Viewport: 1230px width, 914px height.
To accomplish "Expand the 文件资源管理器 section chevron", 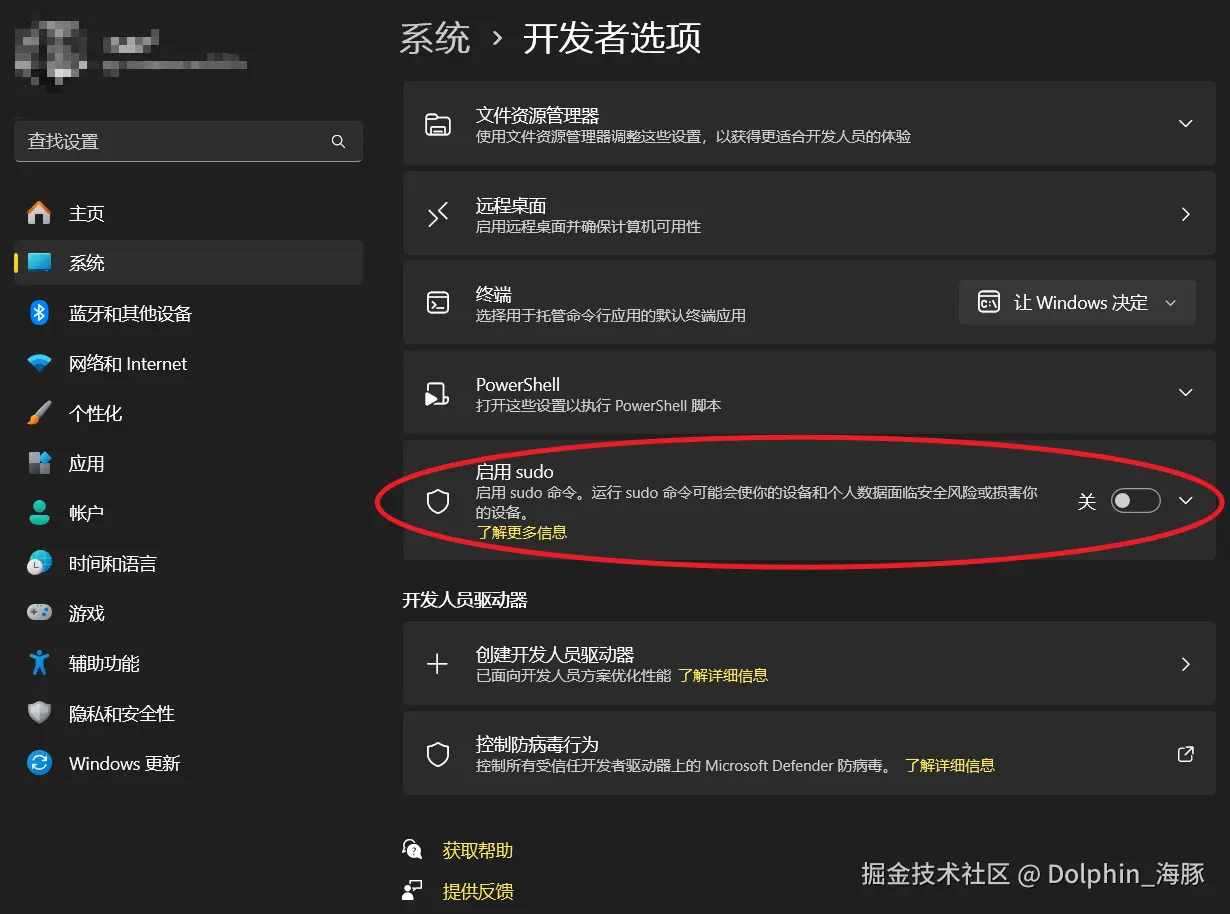I will (1186, 124).
